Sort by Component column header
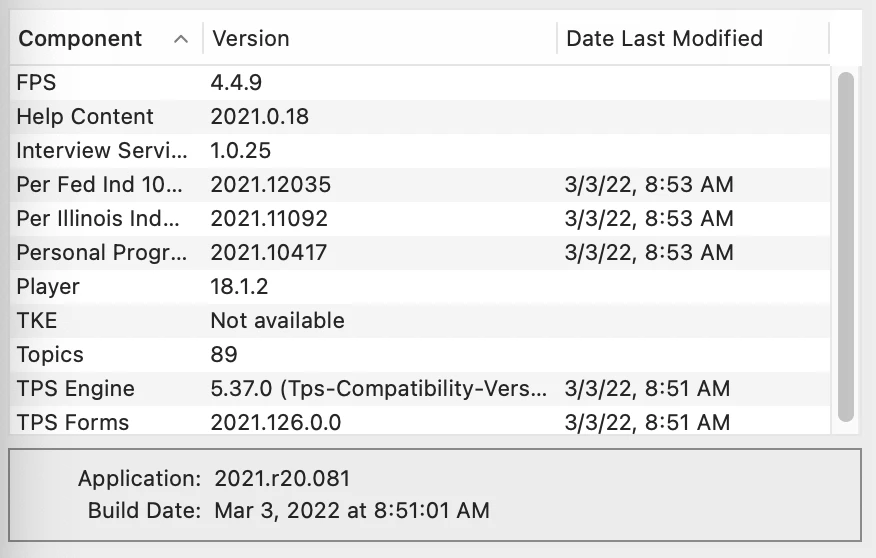 coord(106,39)
